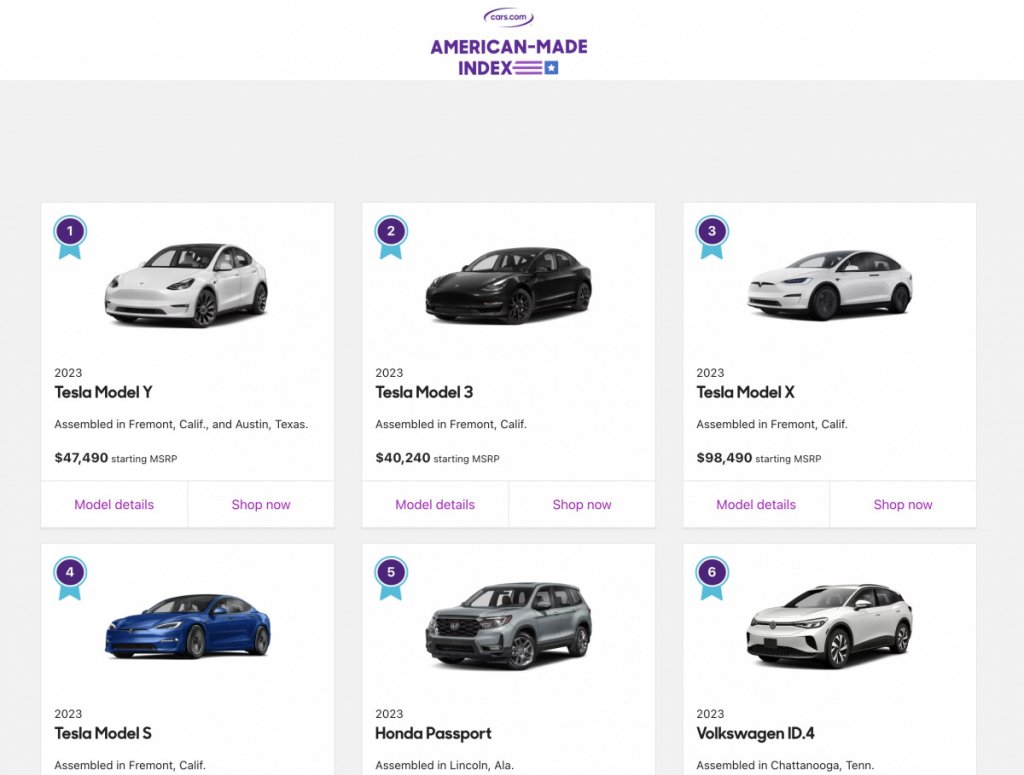Click the Volkswagen ID.4 title

tap(755, 733)
